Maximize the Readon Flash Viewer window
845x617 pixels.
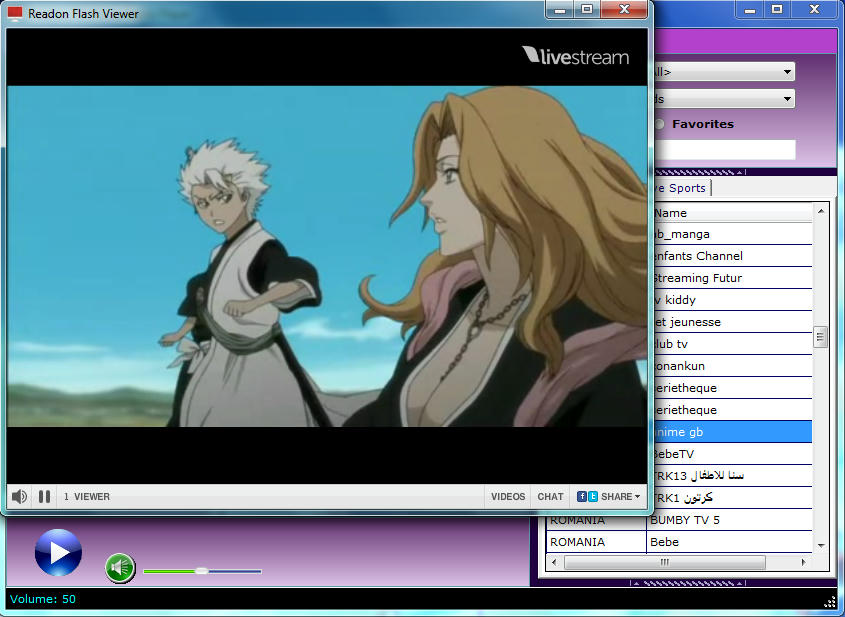[x=587, y=9]
